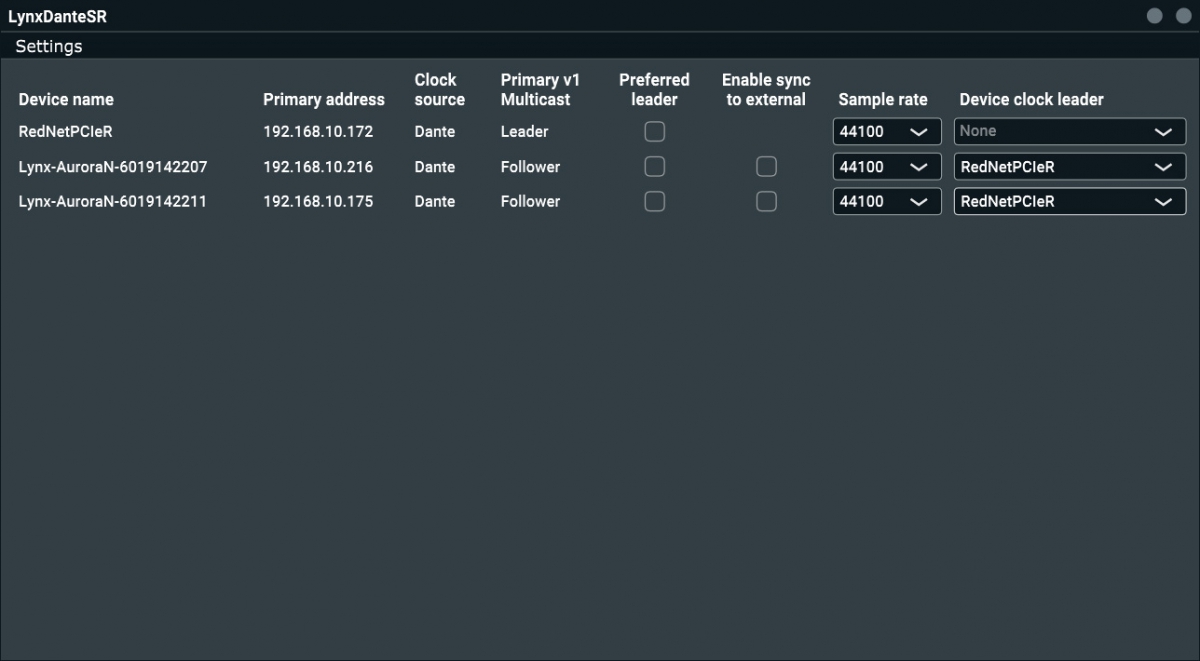This screenshot has width=1200, height=661.
Task: Enable sync to external for Lynx-AuroraN-6019142207
Action: click(x=766, y=166)
